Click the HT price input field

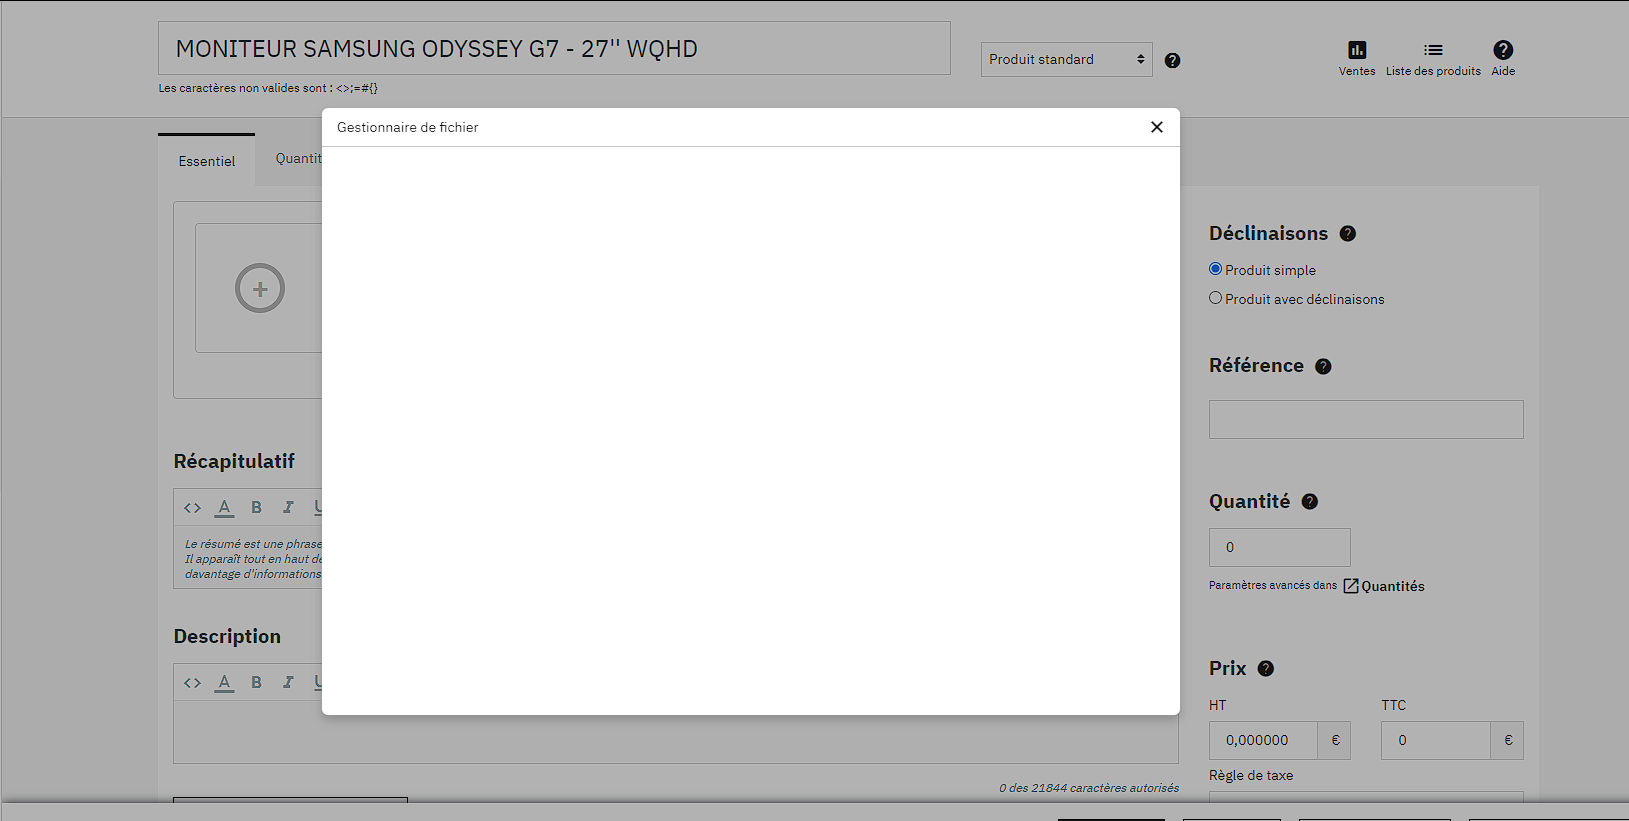pos(1264,741)
